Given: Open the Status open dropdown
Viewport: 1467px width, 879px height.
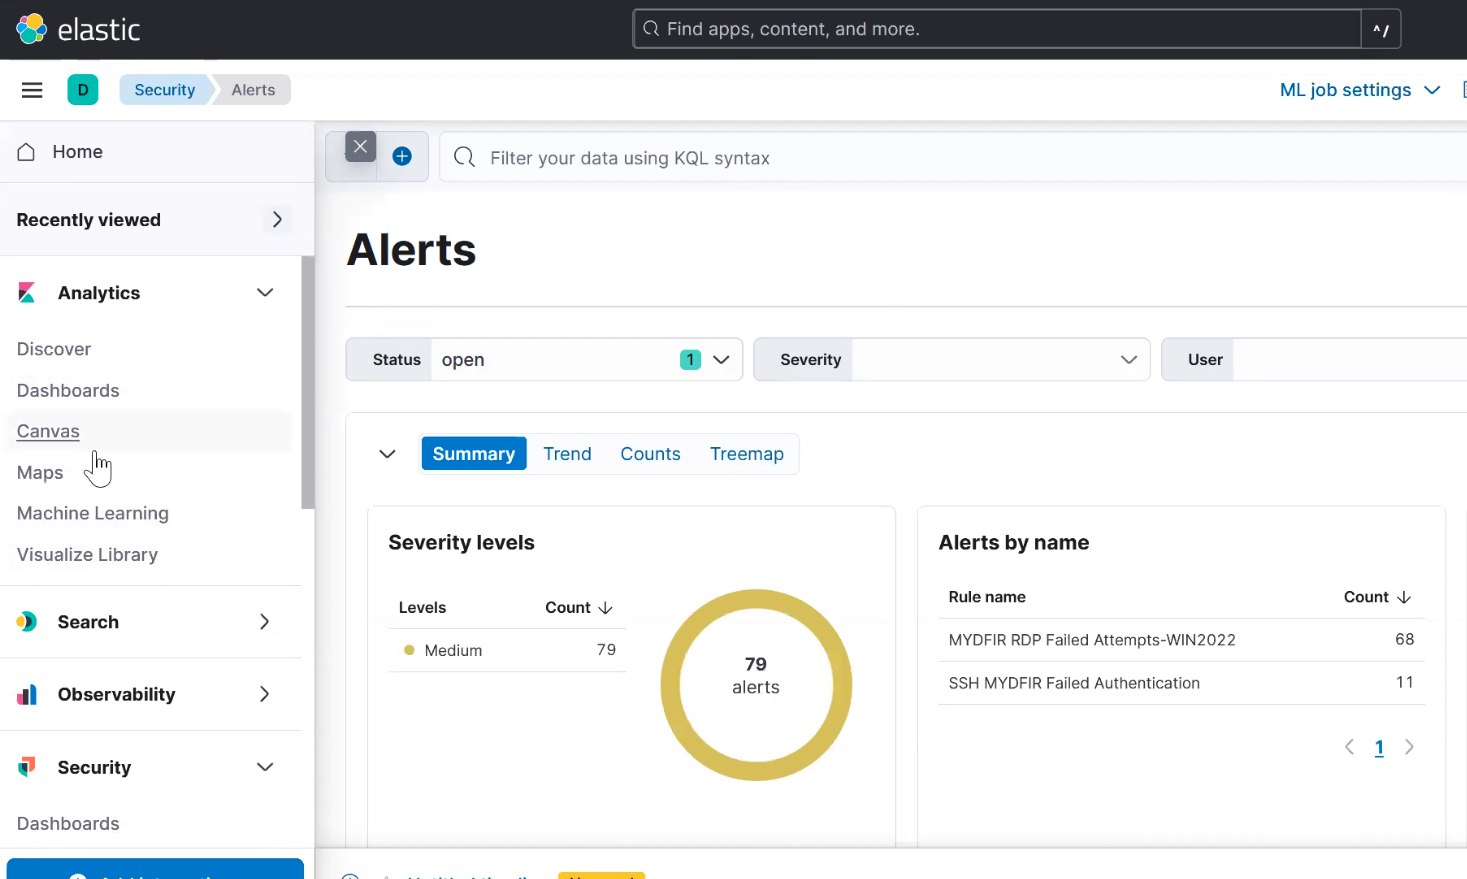Looking at the screenshot, I should pos(544,360).
